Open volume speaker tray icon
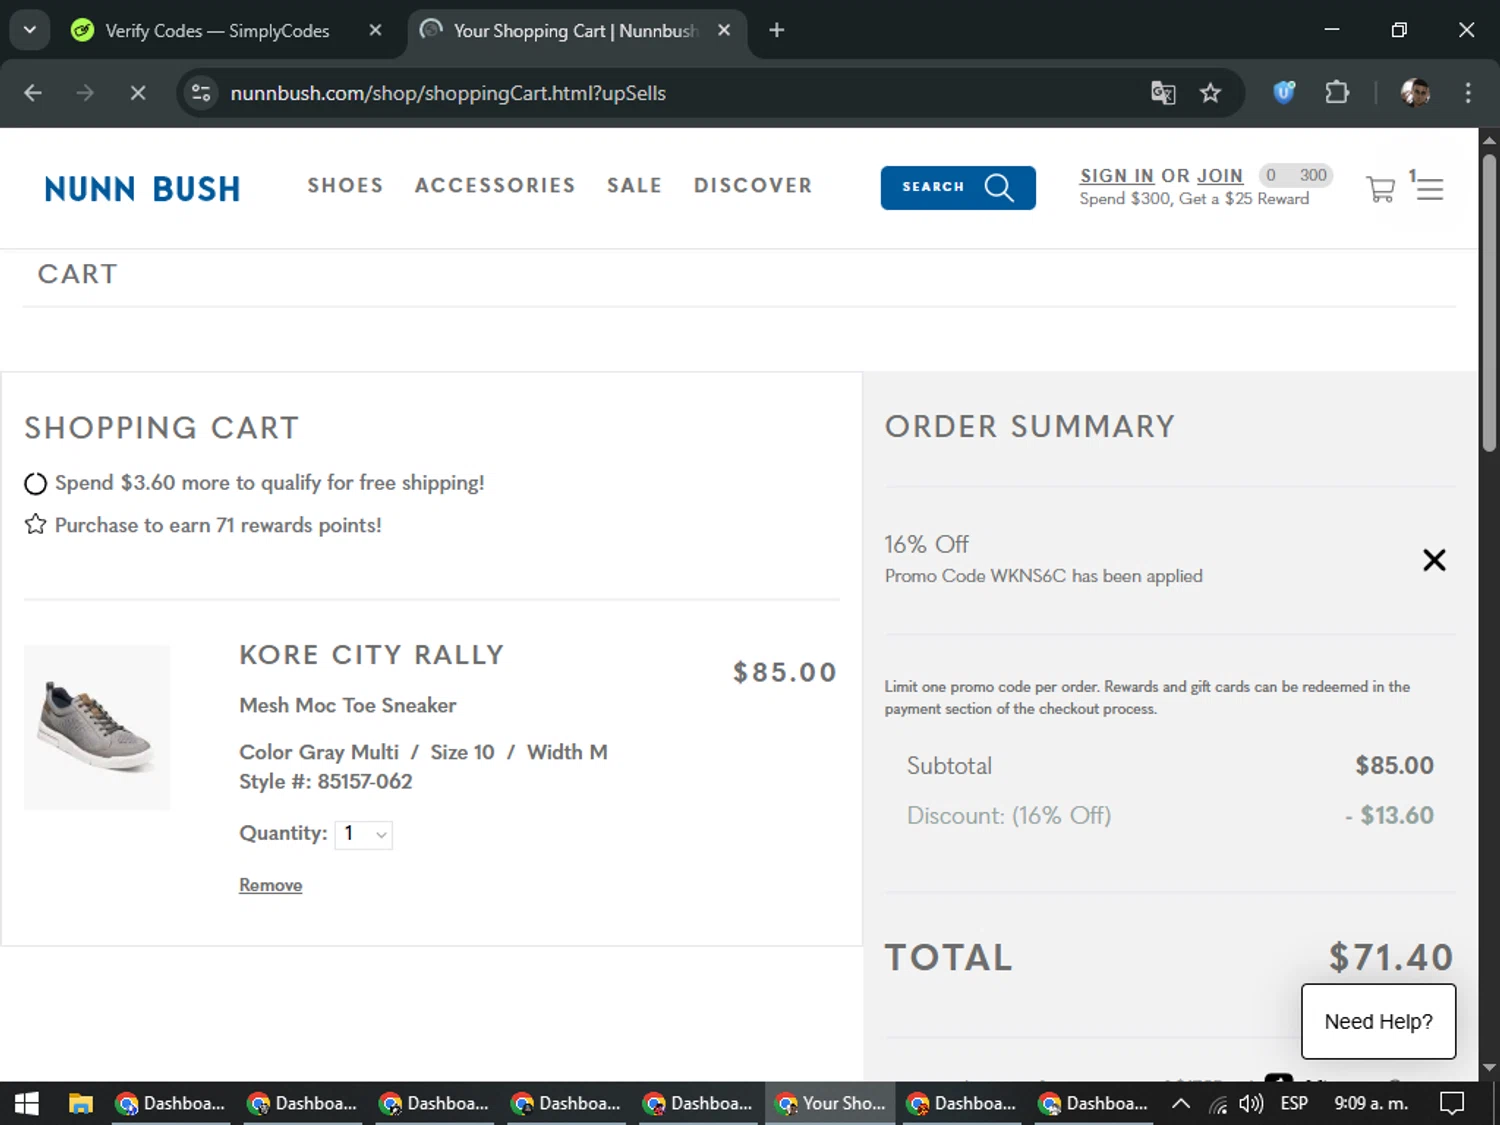 1251,1104
